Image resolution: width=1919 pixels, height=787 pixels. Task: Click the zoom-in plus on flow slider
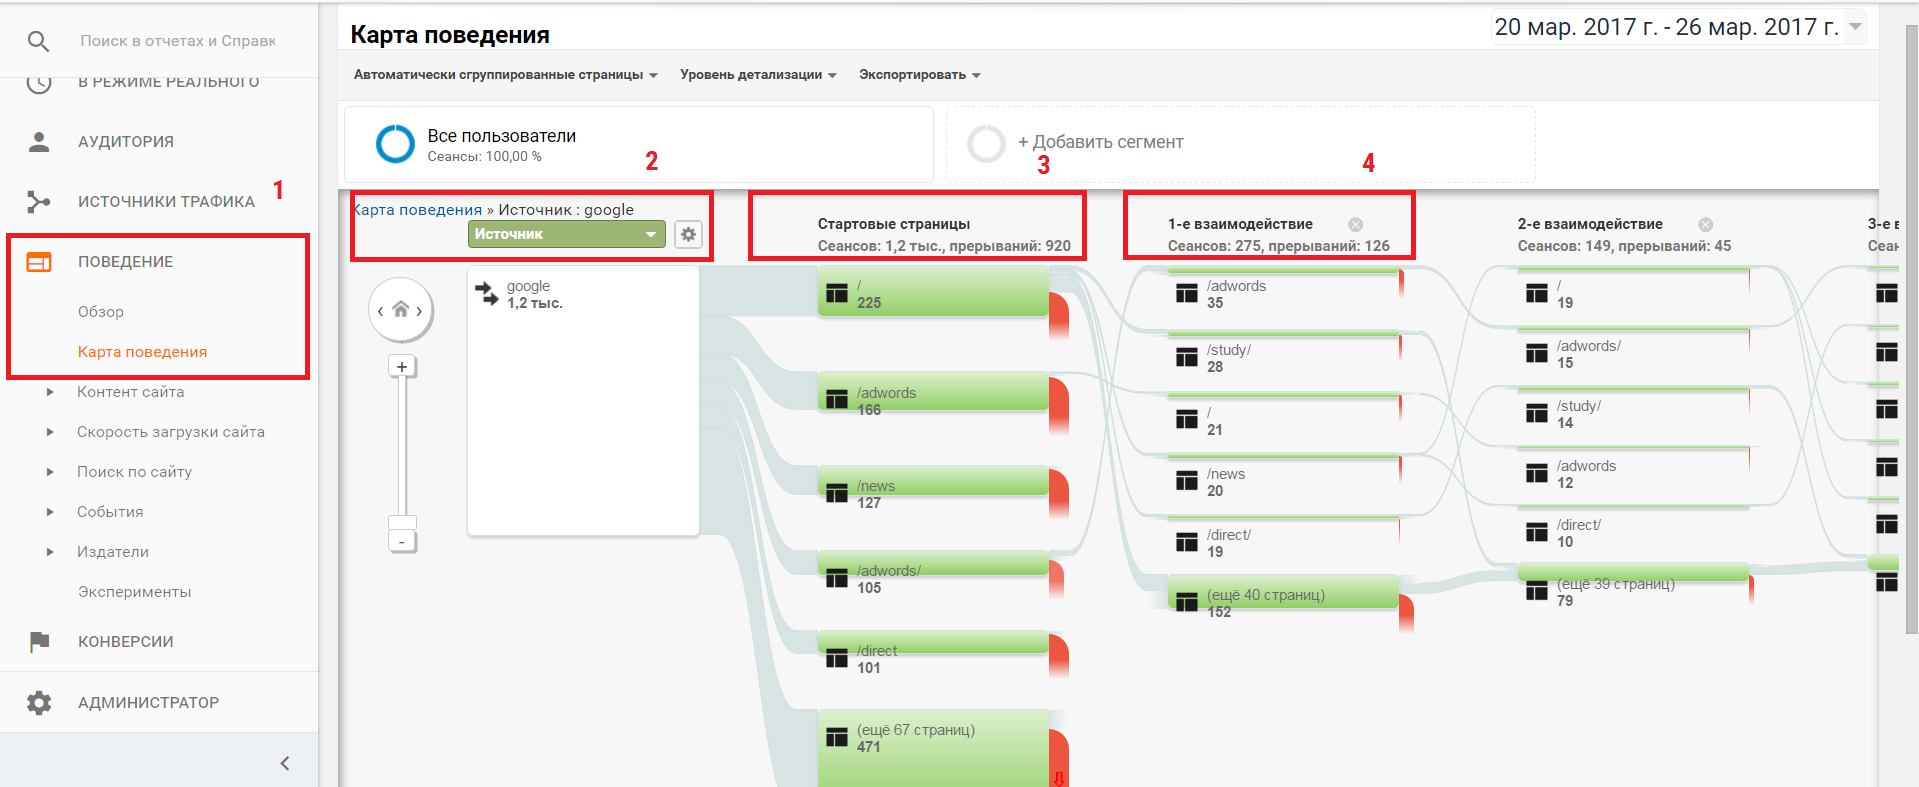[402, 367]
